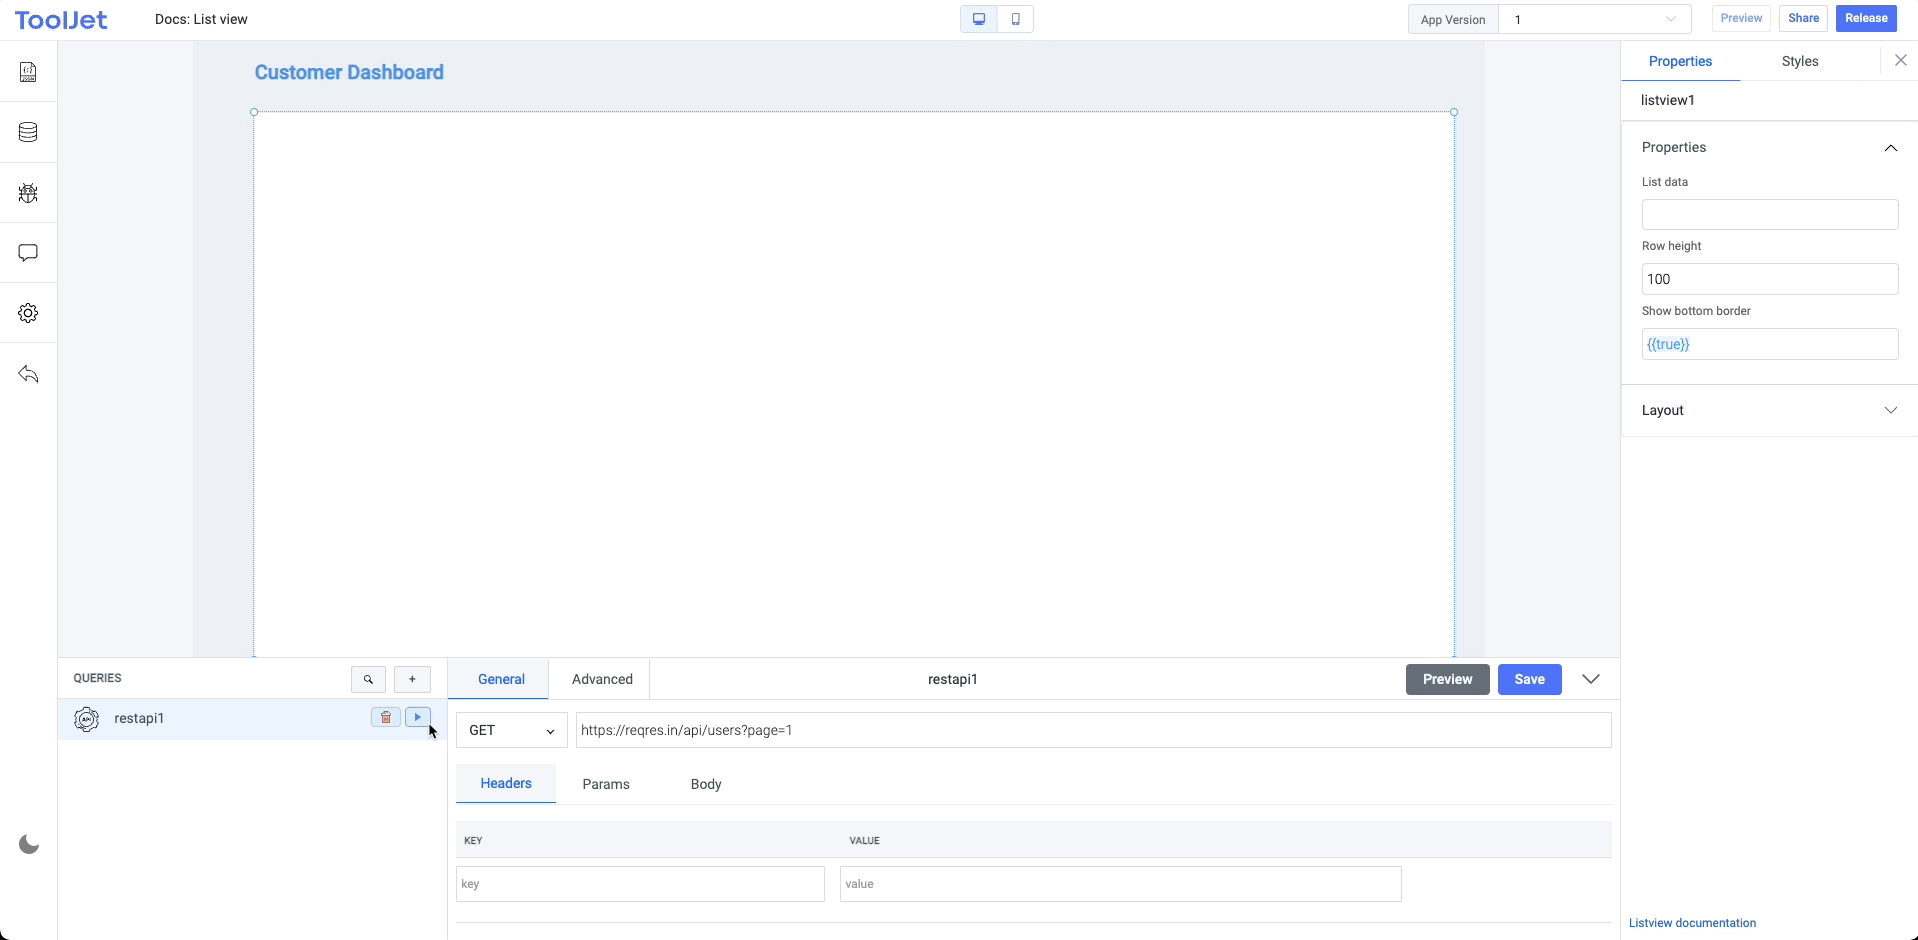Click the undo/back arrow icon in sidebar

coord(28,374)
